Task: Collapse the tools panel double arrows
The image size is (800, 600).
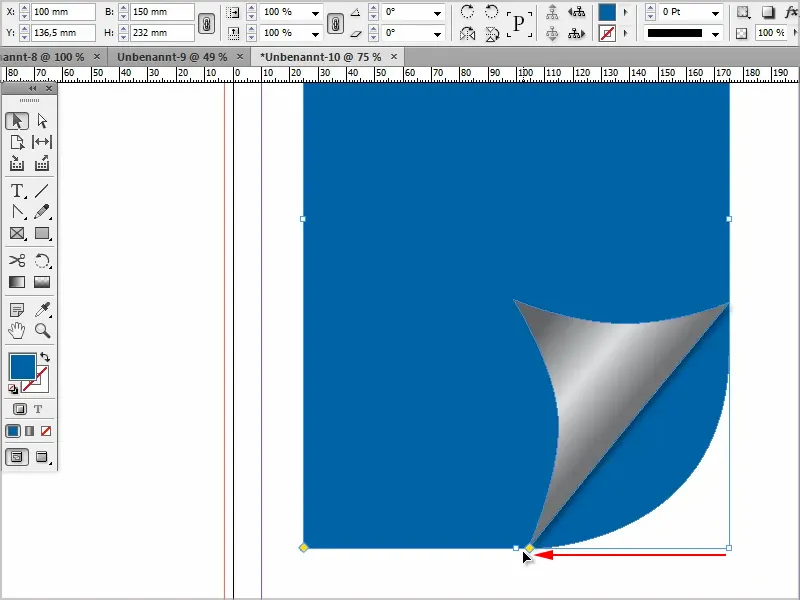Action: coord(33,89)
